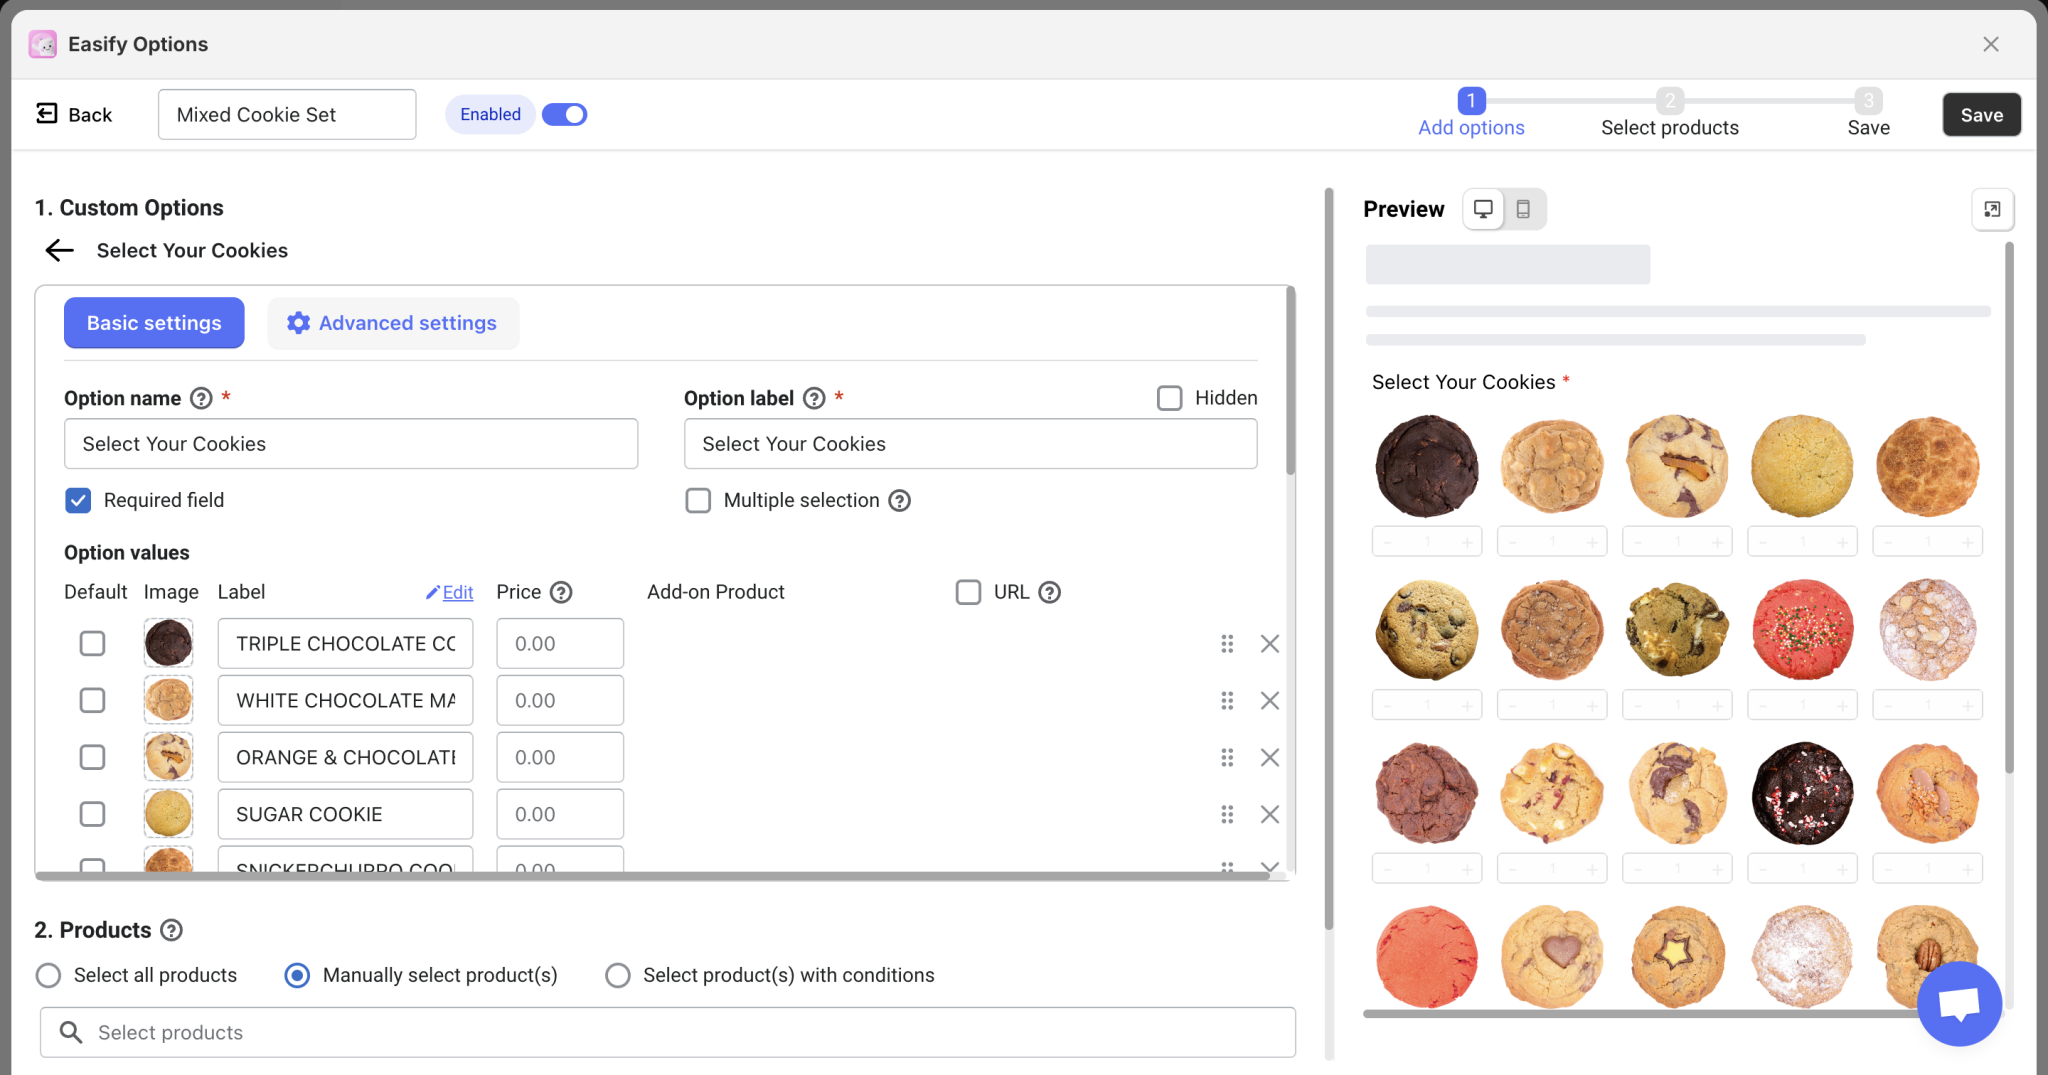The height and width of the screenshot is (1075, 2048).
Task: Expand the preview to full screen
Action: 1992,209
